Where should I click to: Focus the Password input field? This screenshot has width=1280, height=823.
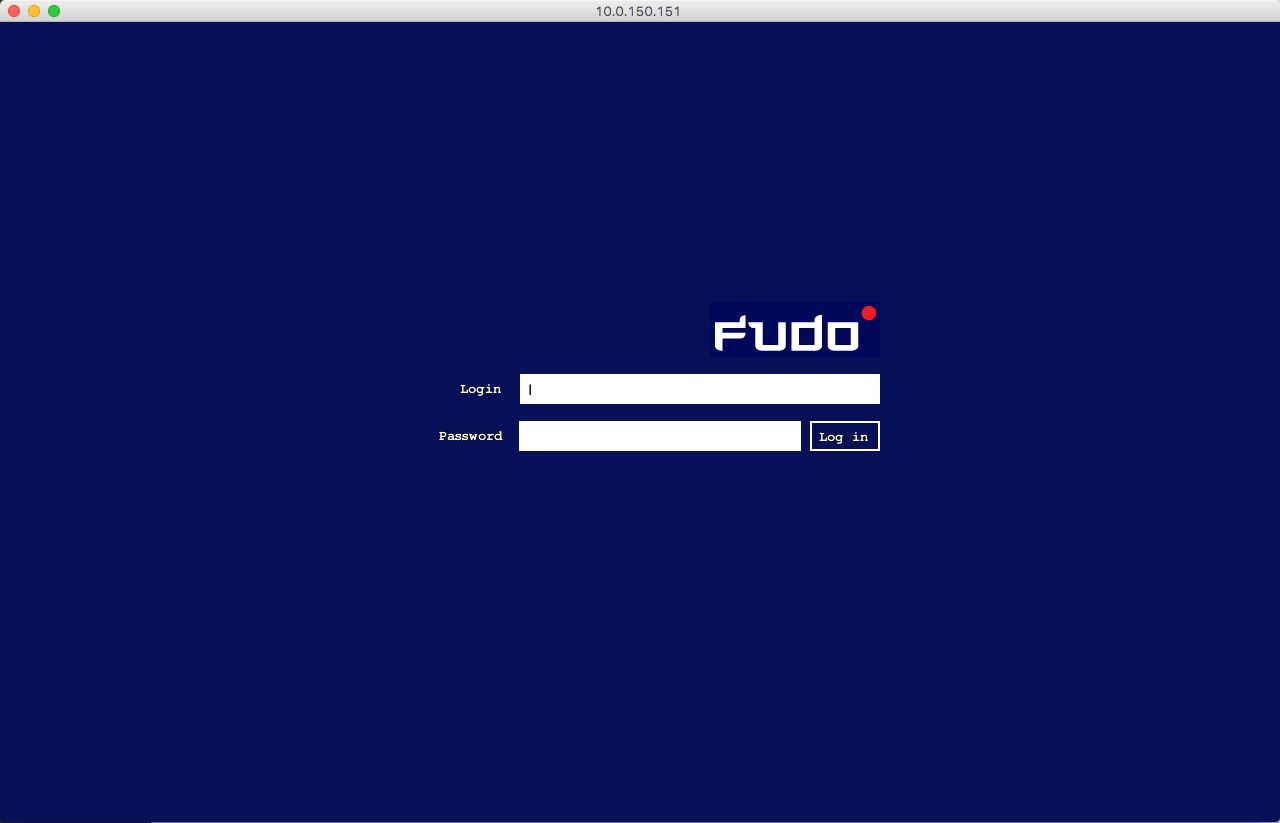[x=660, y=435]
